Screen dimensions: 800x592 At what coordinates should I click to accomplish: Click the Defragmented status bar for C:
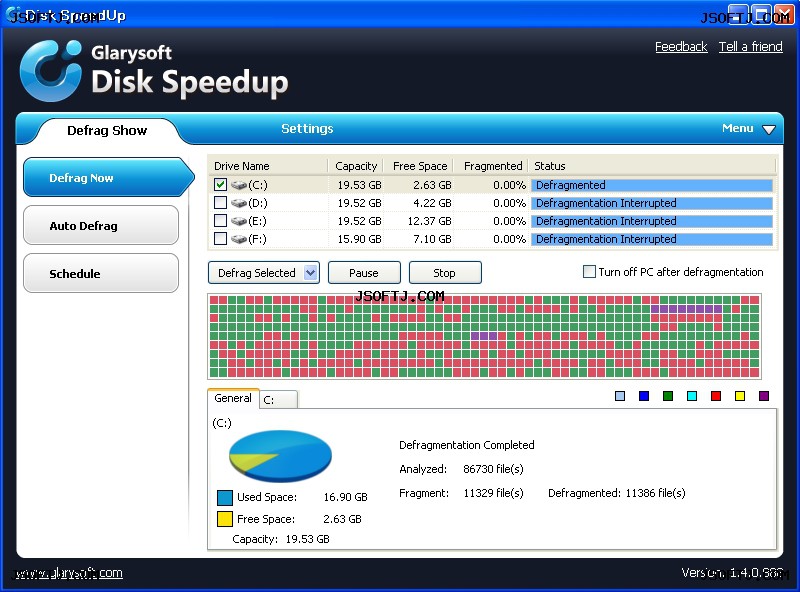pos(652,185)
